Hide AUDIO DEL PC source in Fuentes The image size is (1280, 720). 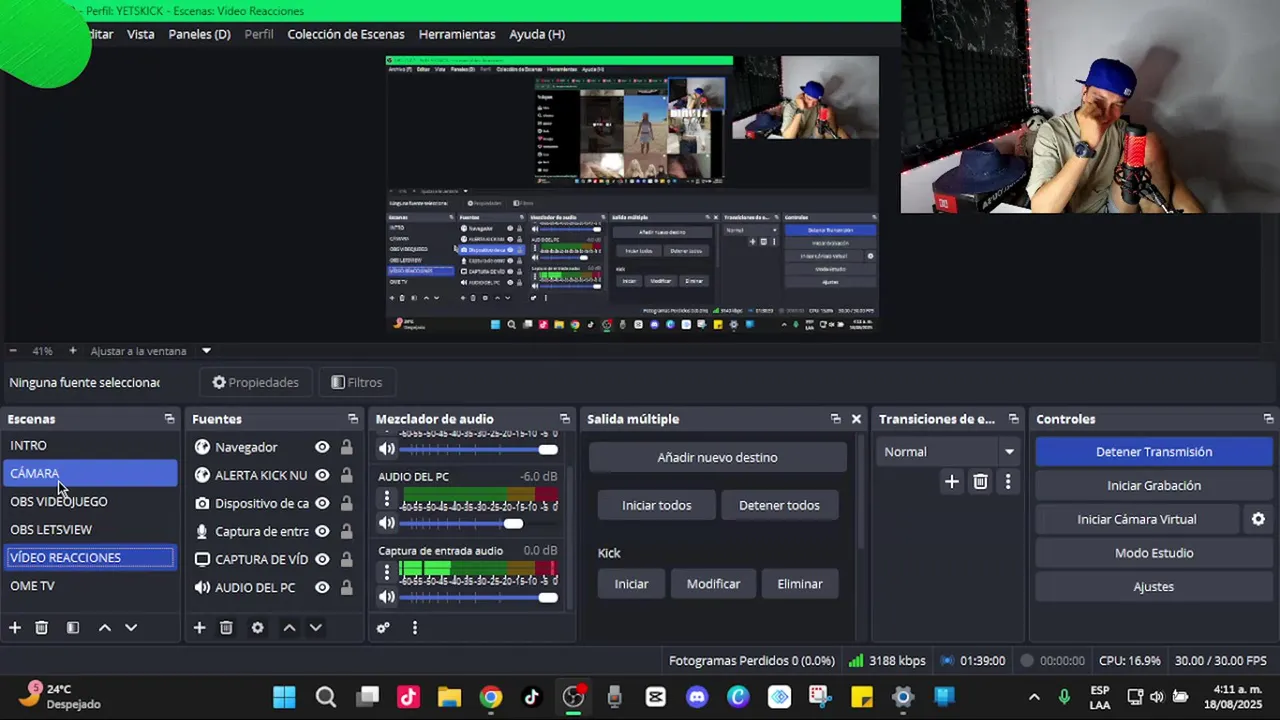(322, 587)
